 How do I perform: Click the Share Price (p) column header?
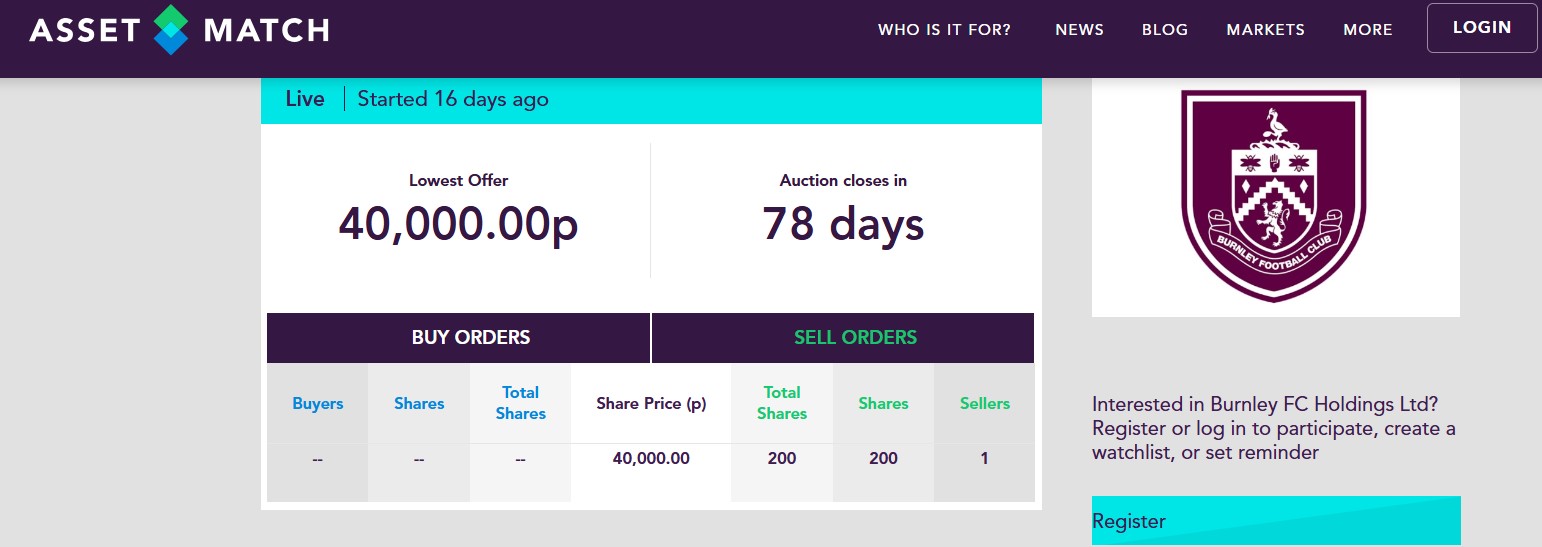[x=651, y=404]
